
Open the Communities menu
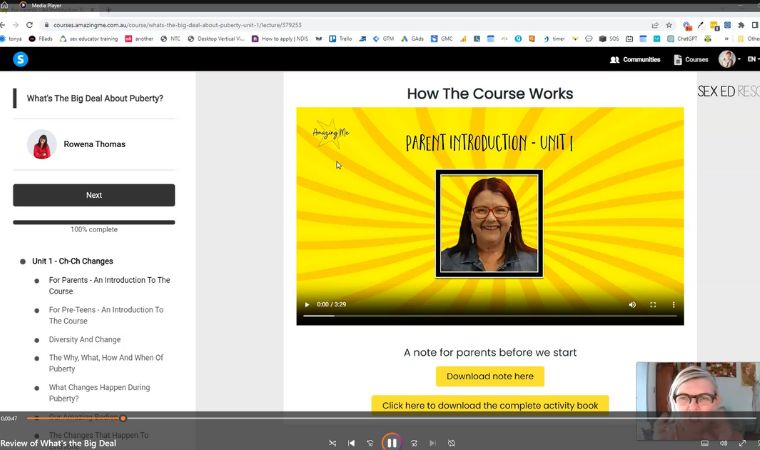(635, 60)
